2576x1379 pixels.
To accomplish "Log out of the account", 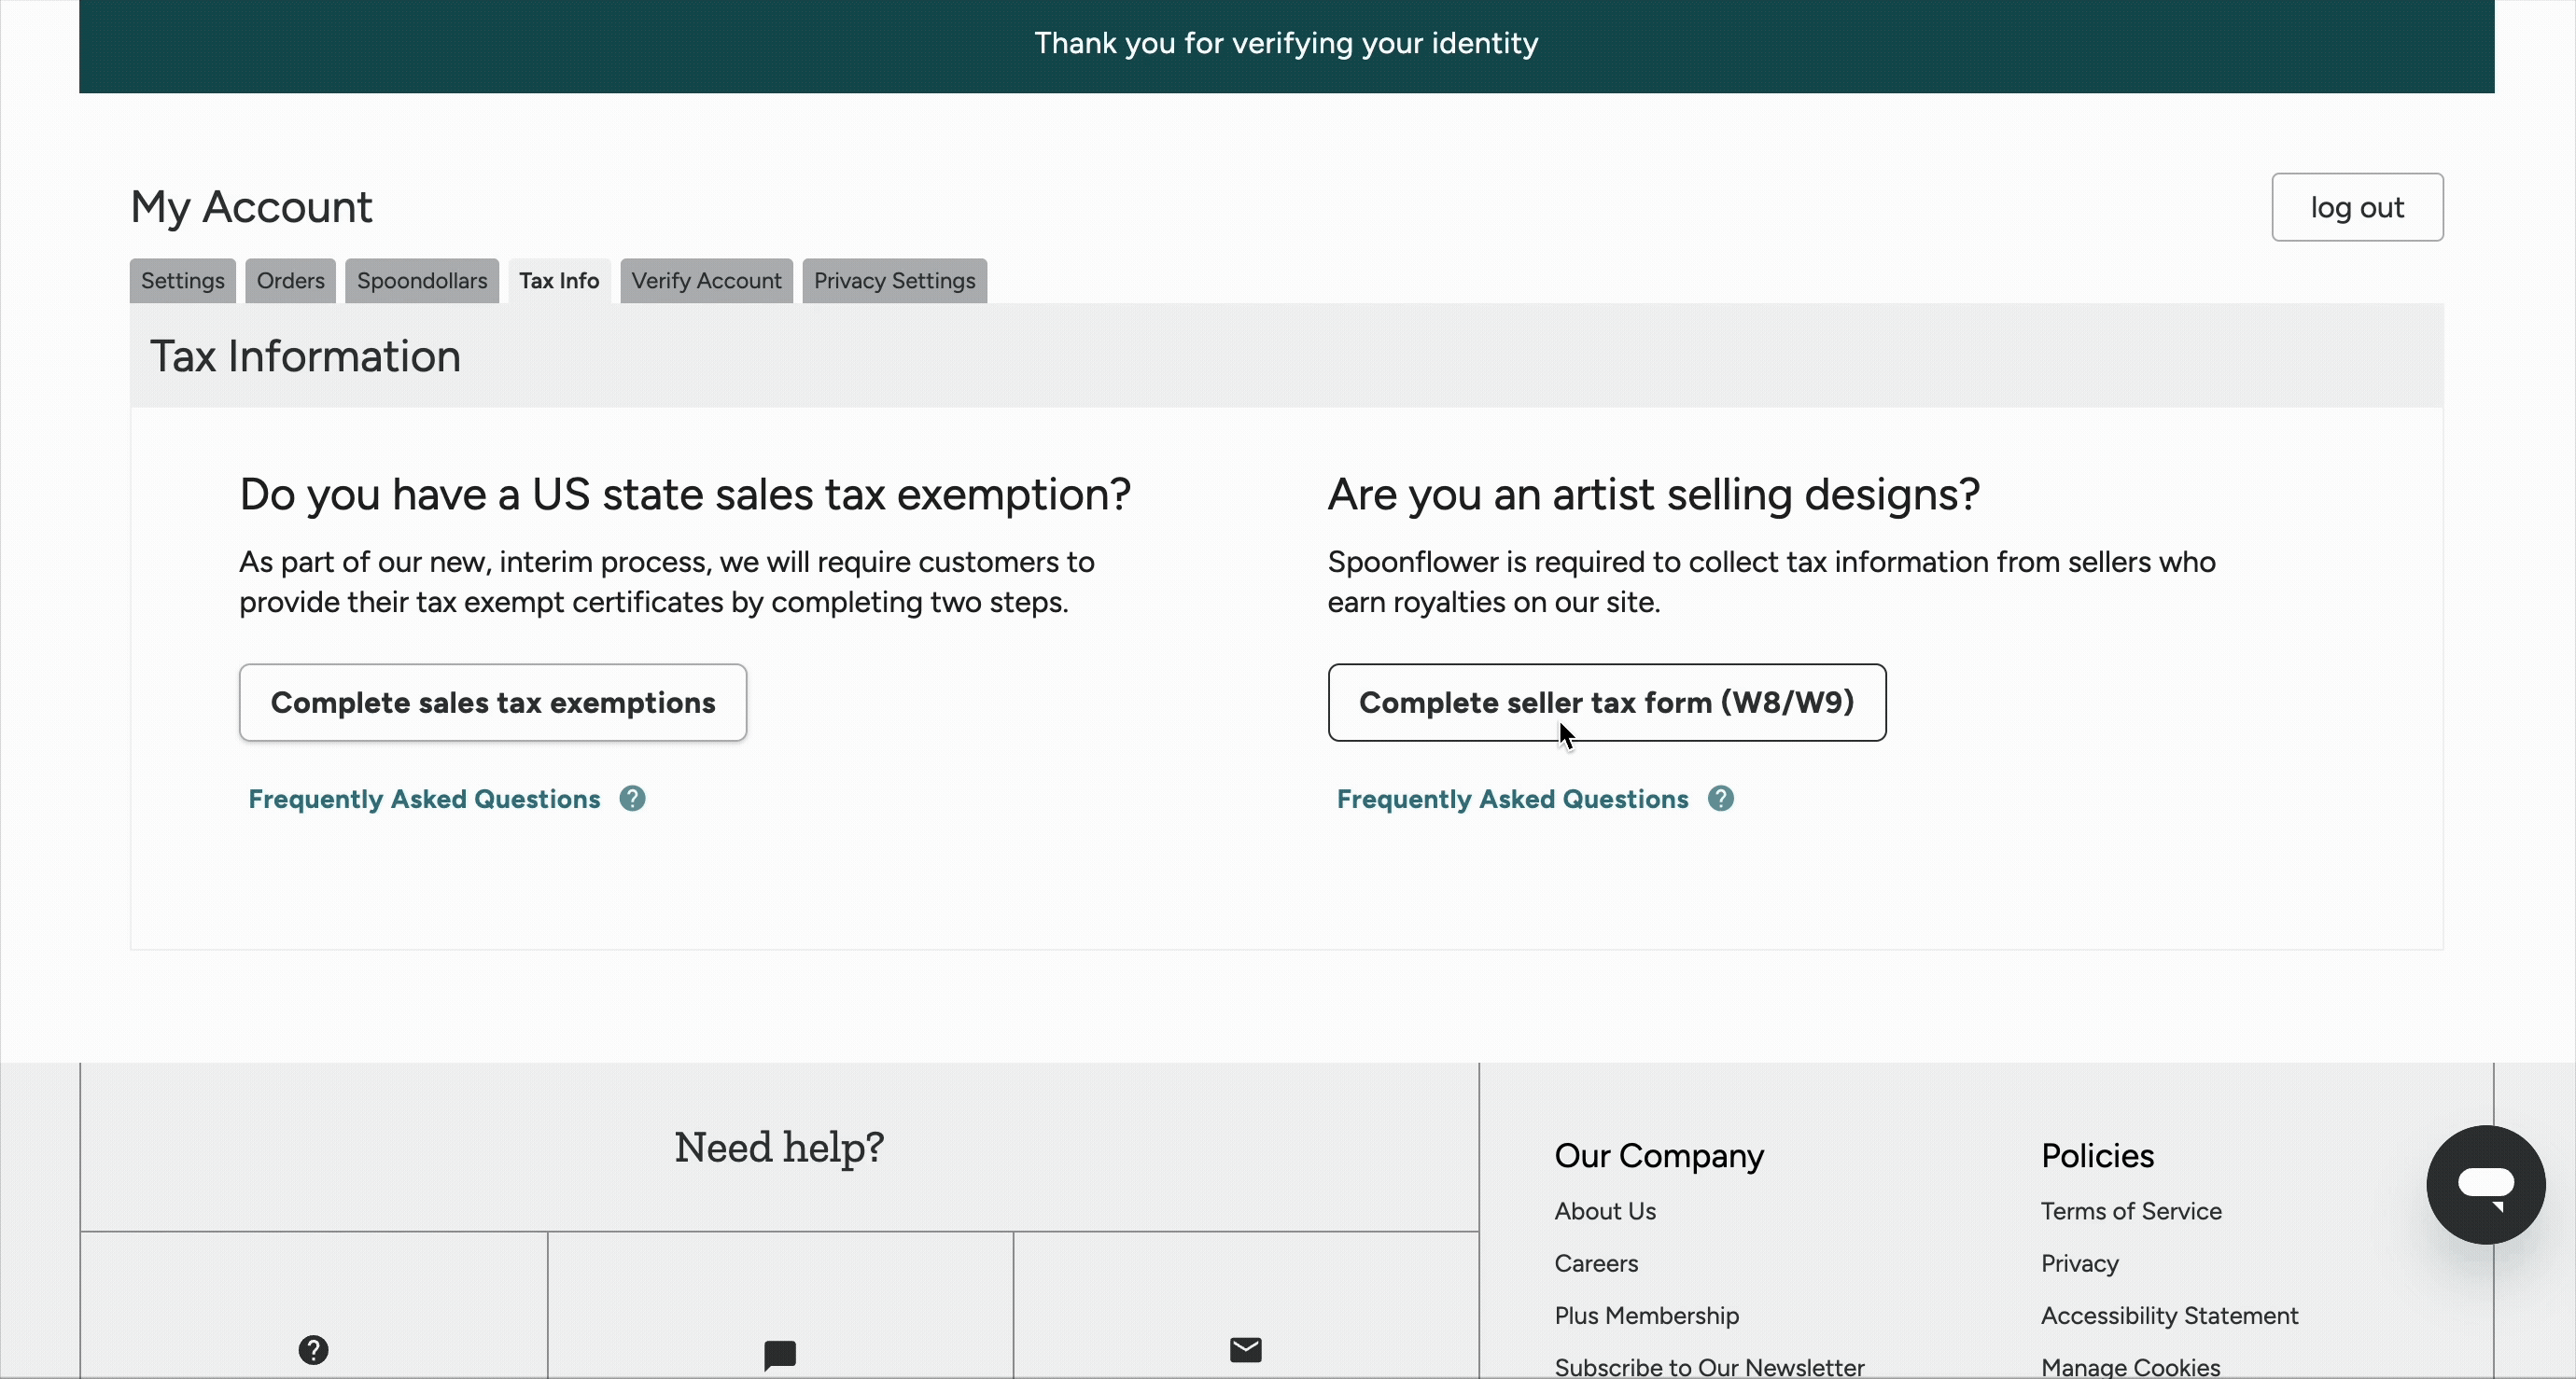I will click(x=2356, y=207).
